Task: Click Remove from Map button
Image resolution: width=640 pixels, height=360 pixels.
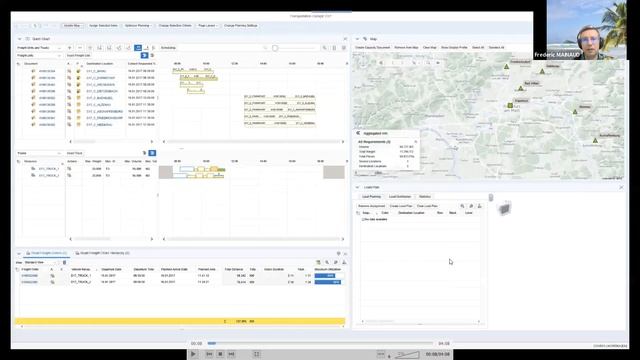Action: [x=406, y=48]
